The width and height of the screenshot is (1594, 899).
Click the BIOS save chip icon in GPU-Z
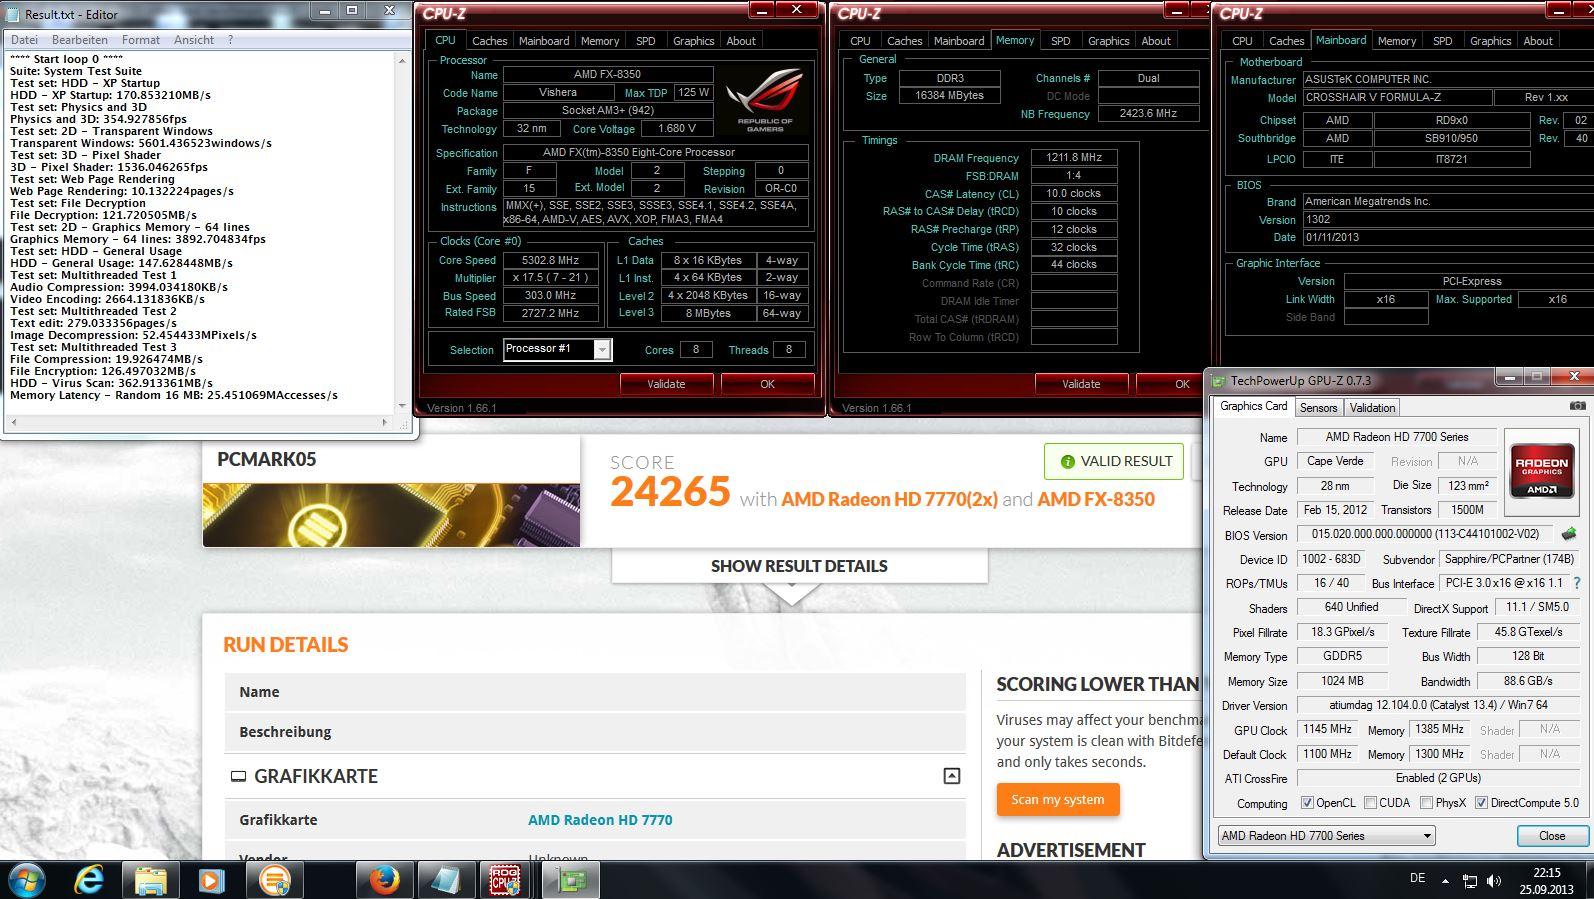click(1569, 535)
